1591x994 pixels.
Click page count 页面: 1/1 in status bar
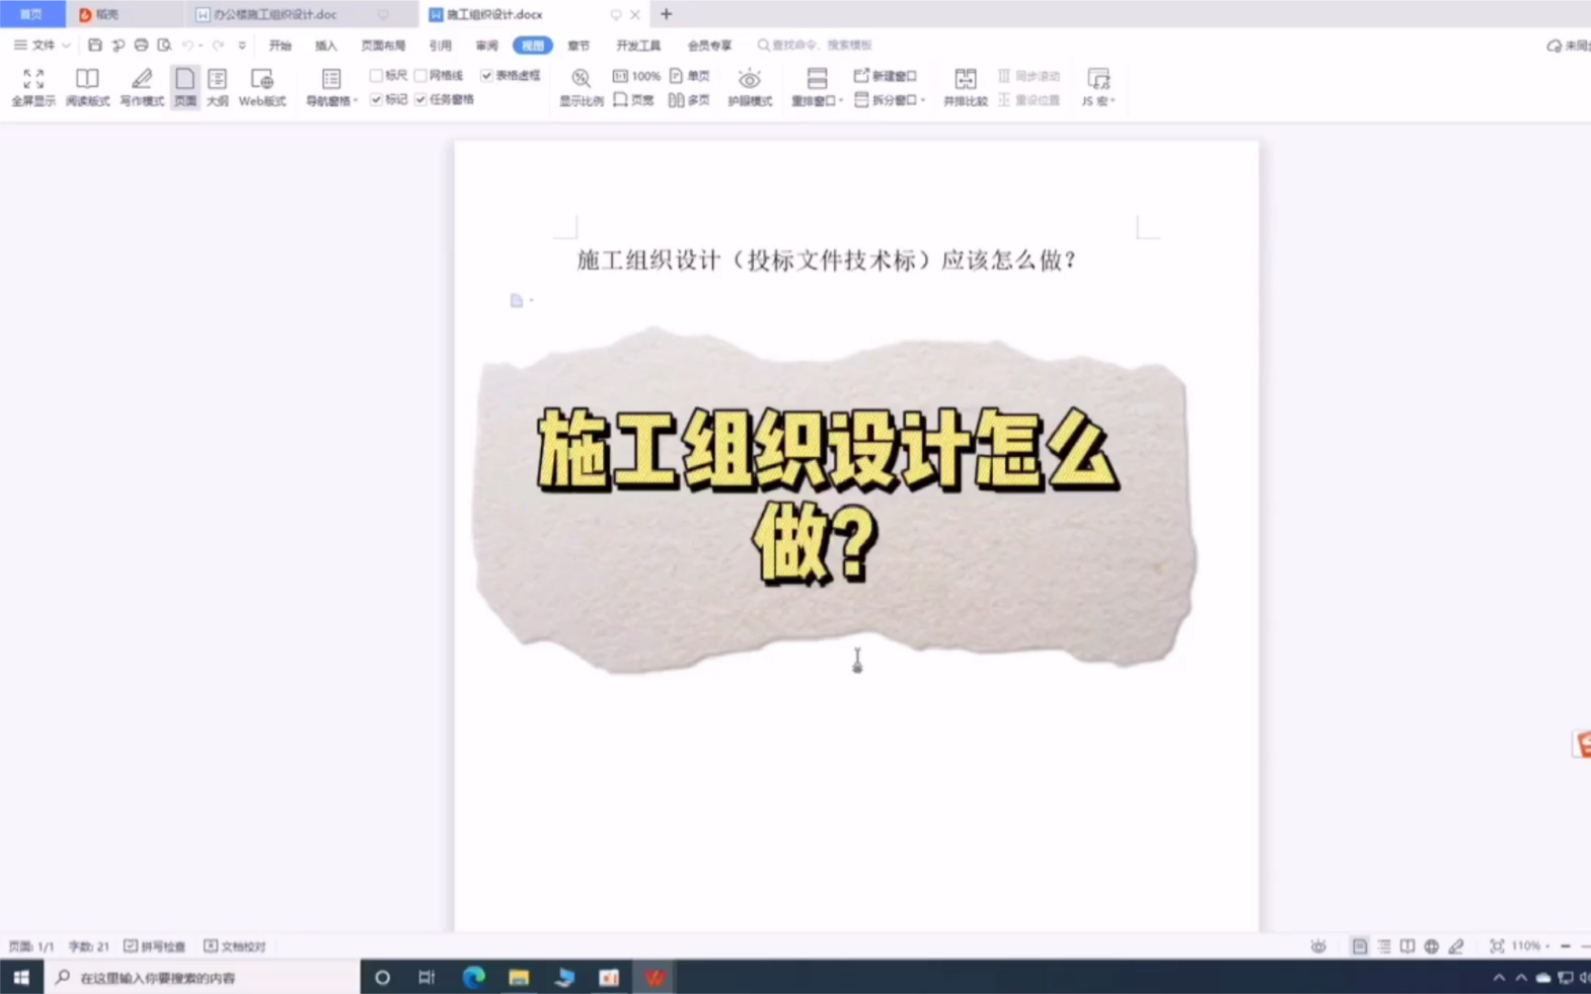coord(31,946)
